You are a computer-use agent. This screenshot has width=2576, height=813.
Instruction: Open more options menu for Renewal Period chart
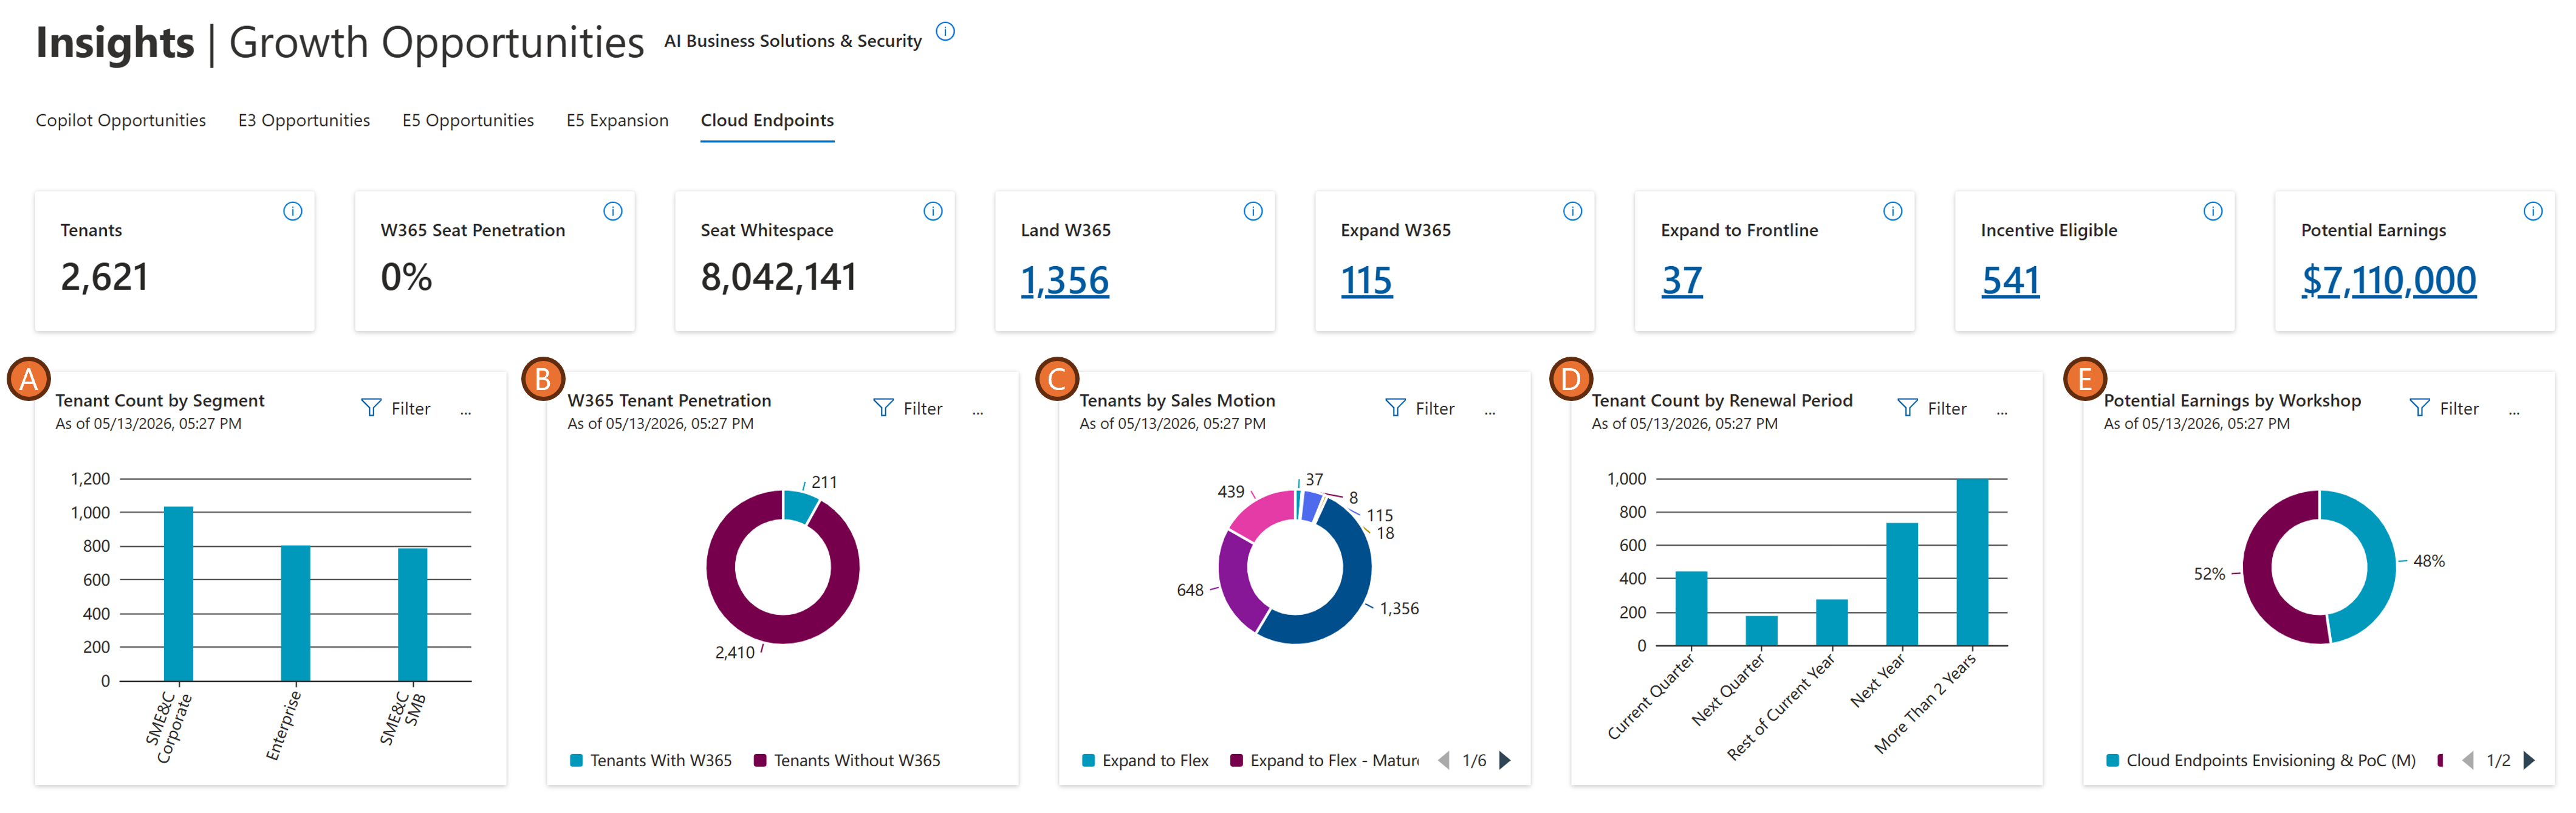coord(2002,410)
